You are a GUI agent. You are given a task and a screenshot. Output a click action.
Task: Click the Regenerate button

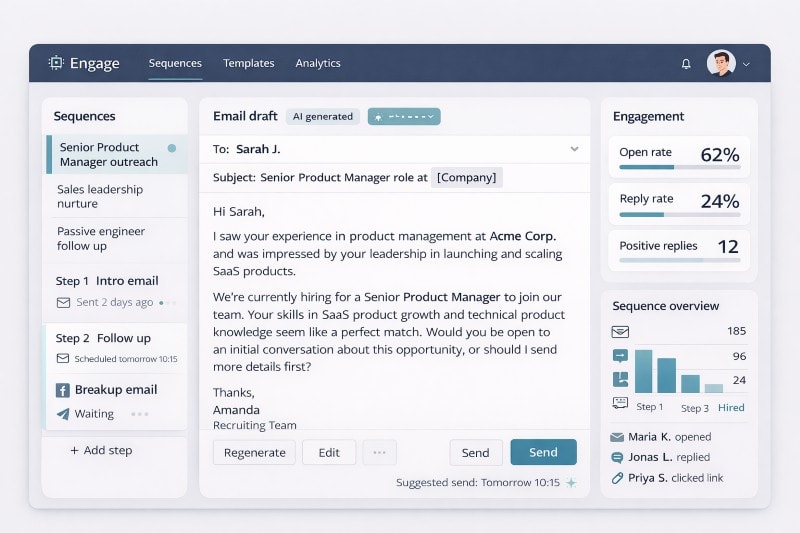pos(254,452)
